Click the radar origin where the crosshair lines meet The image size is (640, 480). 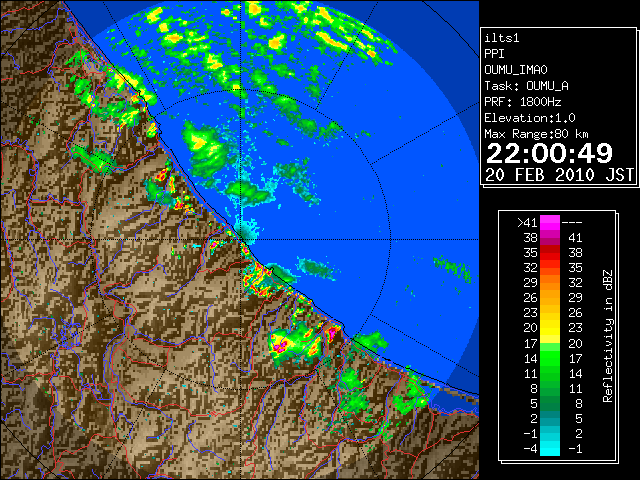[241, 240]
